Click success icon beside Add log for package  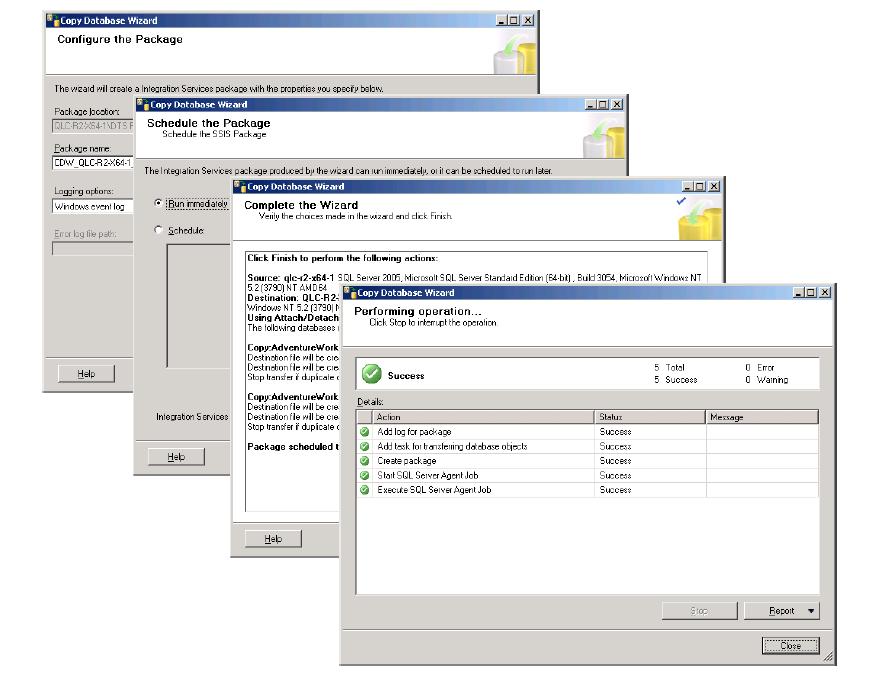365,432
